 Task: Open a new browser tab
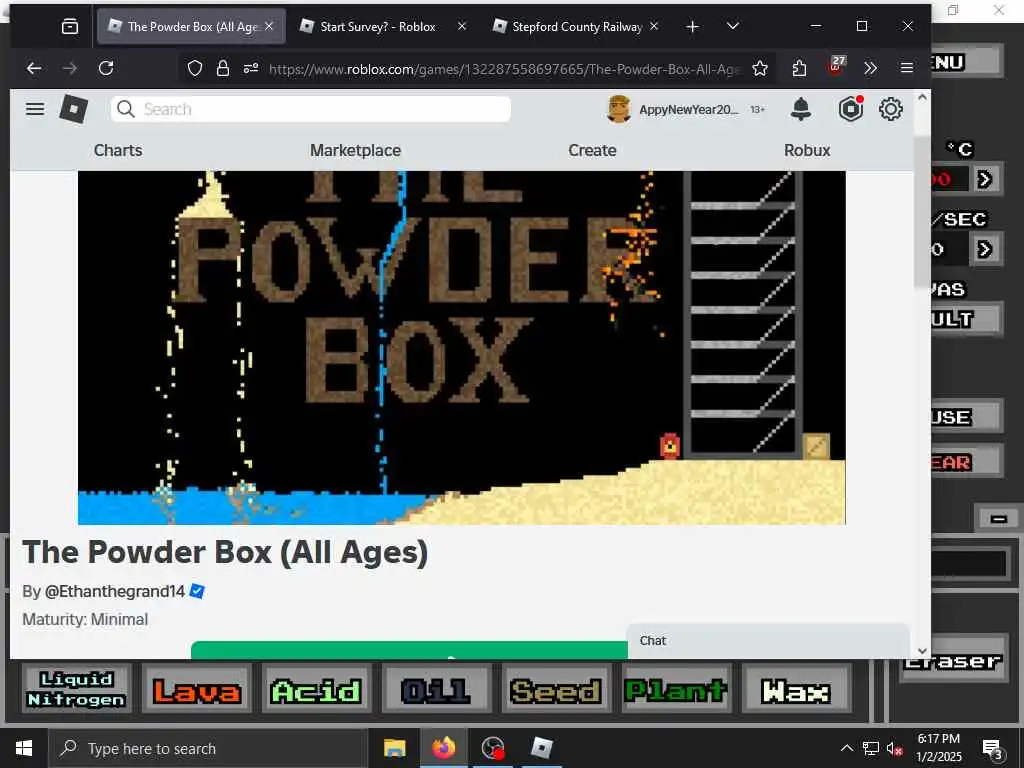pyautogui.click(x=692, y=27)
